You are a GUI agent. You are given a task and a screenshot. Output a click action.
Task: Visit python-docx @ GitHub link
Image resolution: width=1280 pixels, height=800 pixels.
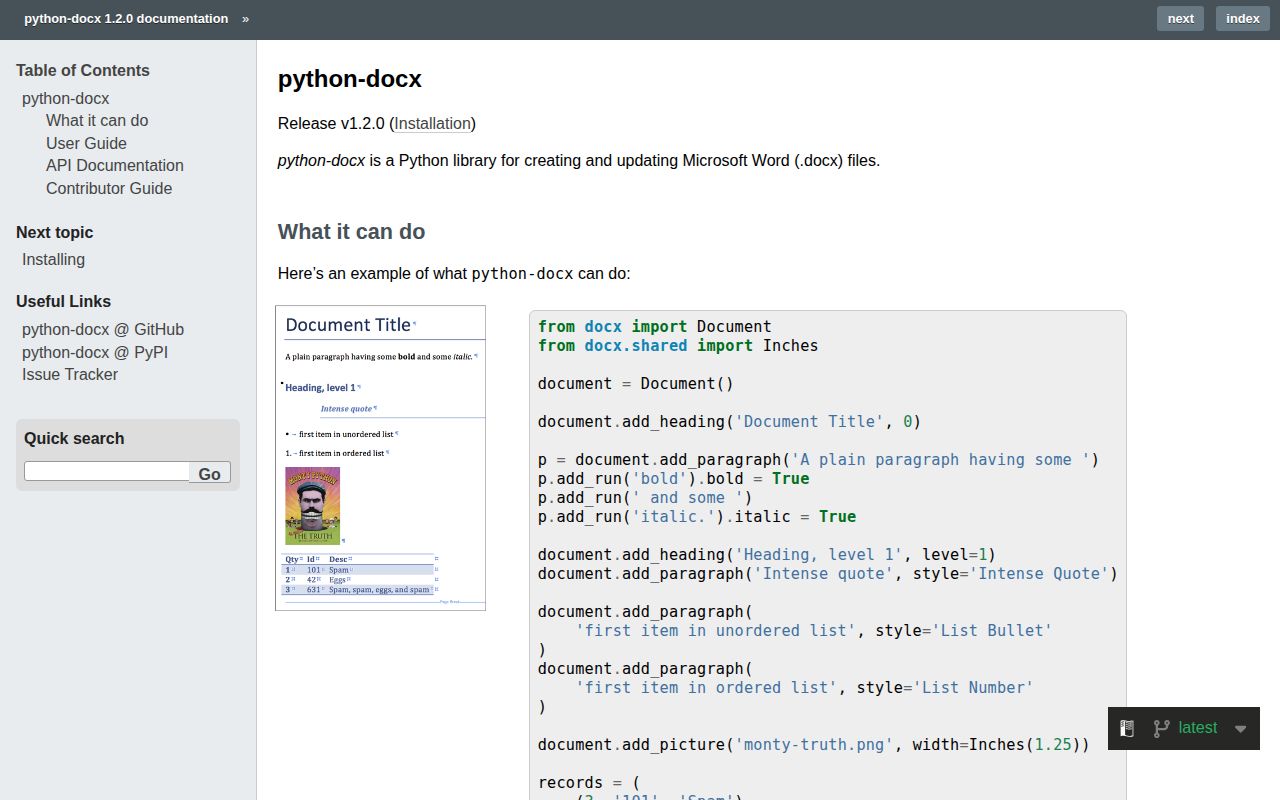pyautogui.click(x=103, y=329)
